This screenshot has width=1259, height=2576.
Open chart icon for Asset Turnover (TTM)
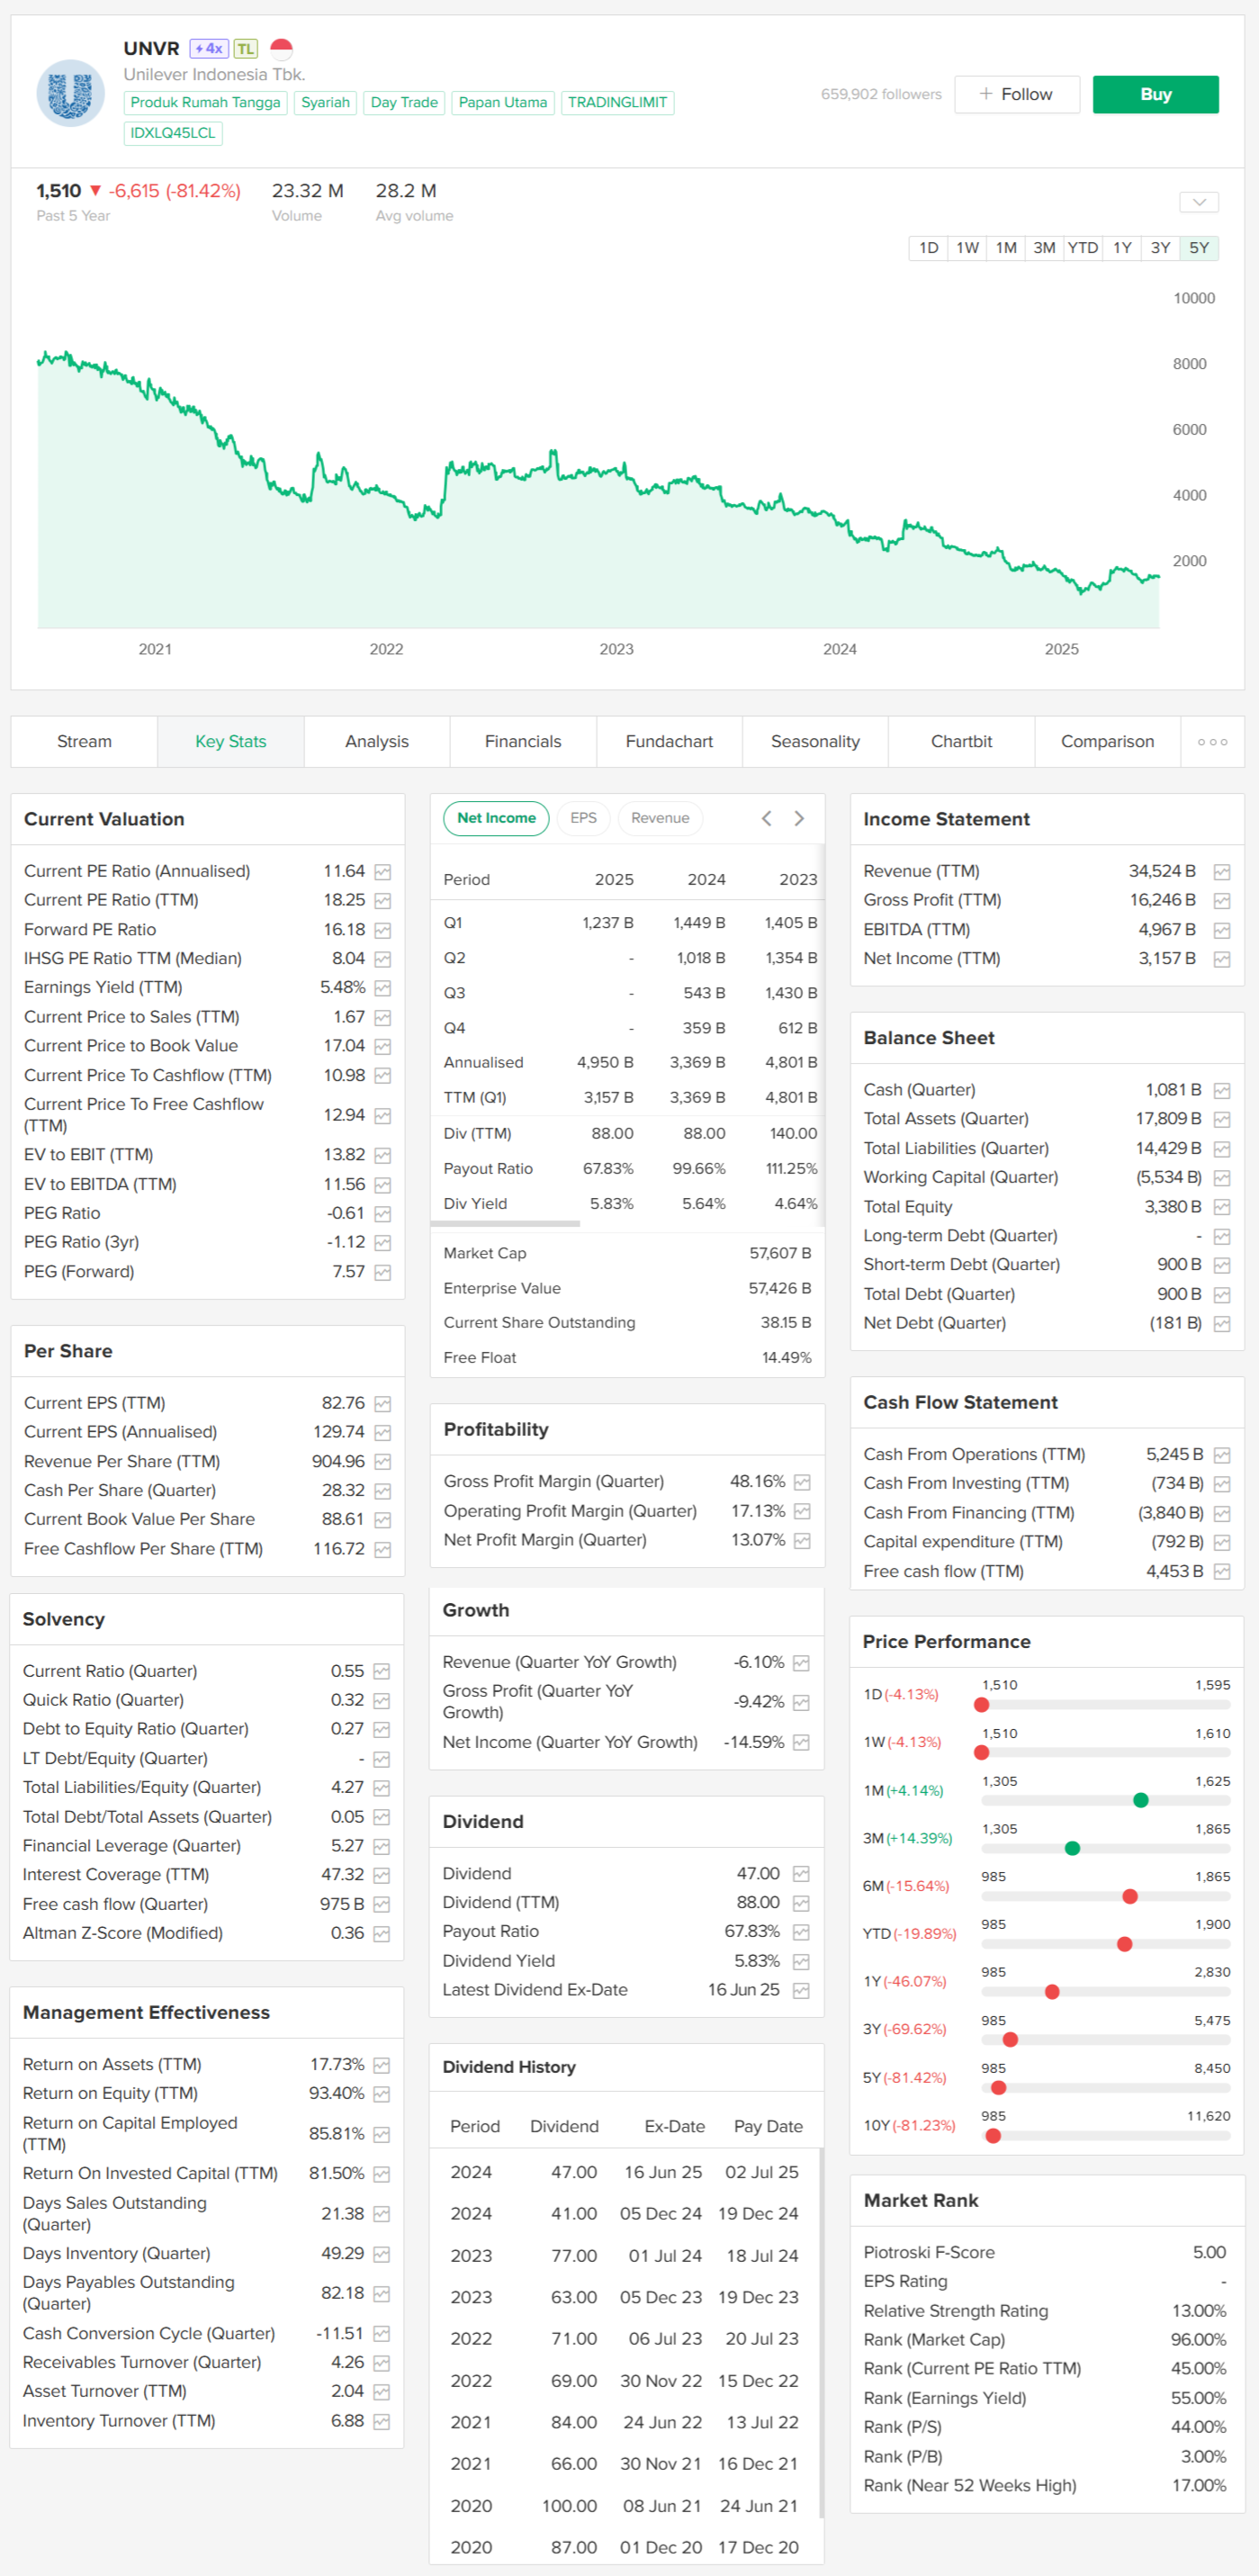coord(381,2391)
